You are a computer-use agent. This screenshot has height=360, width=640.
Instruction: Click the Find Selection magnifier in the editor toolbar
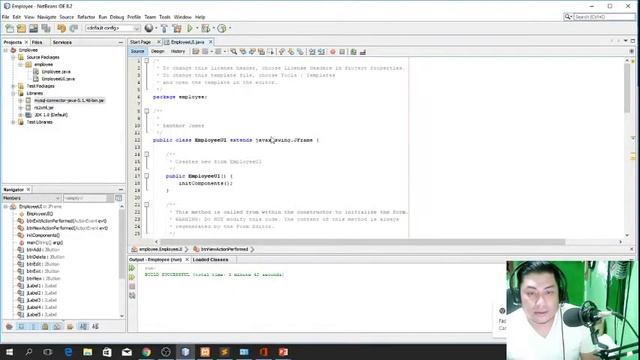[x=233, y=52]
